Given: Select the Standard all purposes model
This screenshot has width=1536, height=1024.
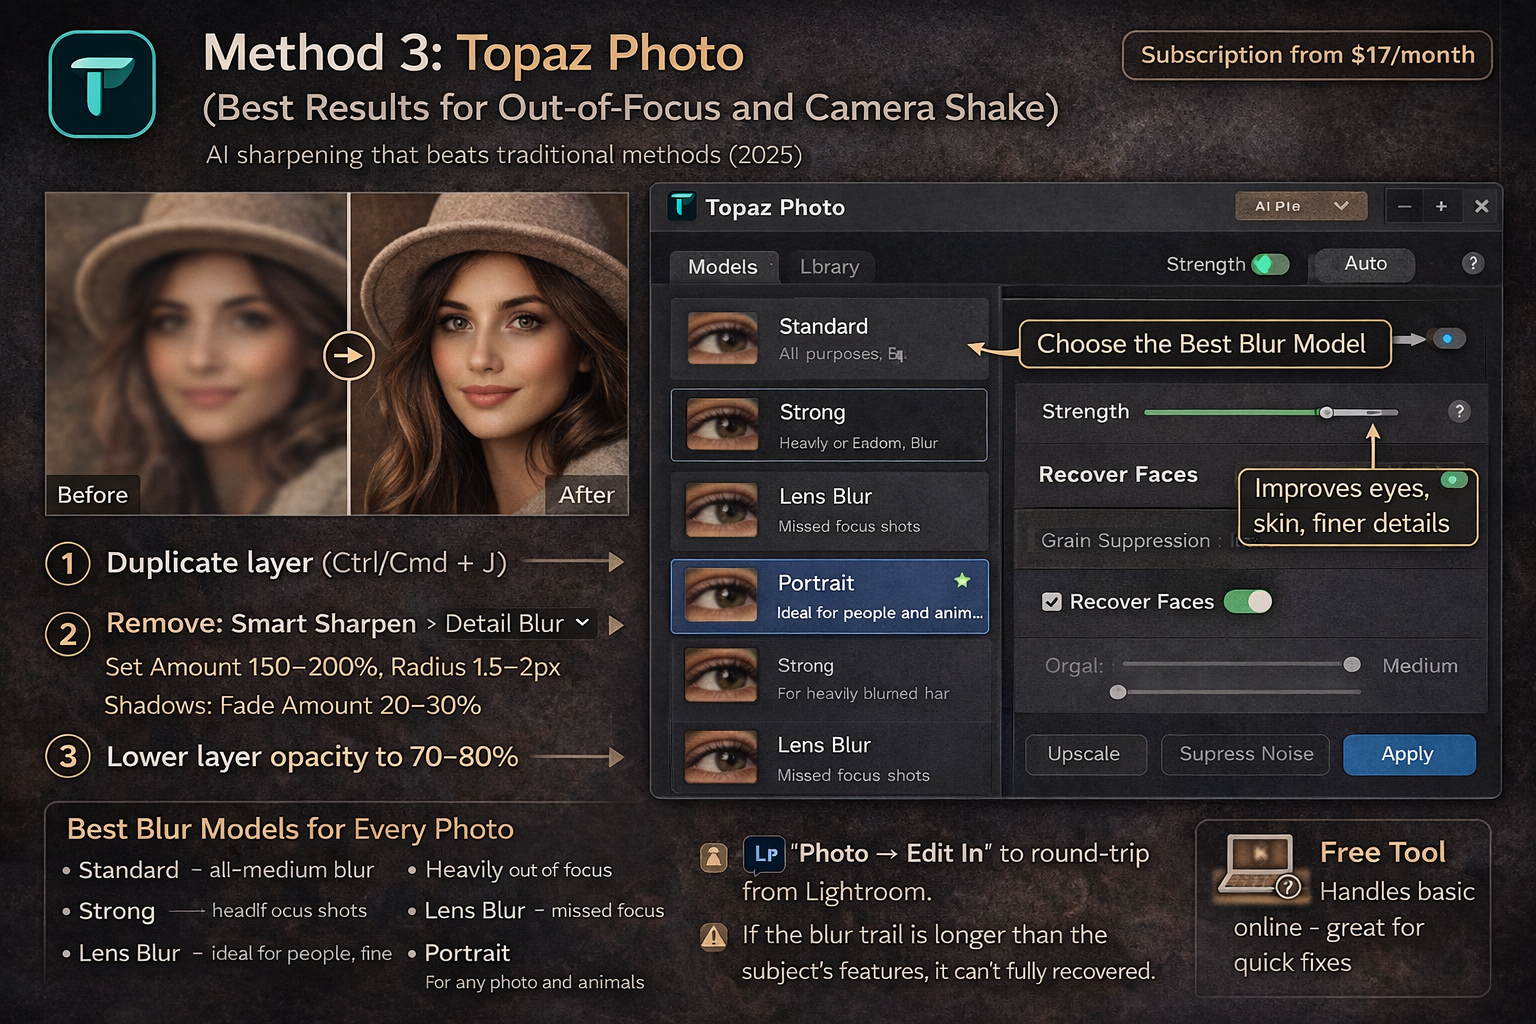Looking at the screenshot, I should point(829,338).
